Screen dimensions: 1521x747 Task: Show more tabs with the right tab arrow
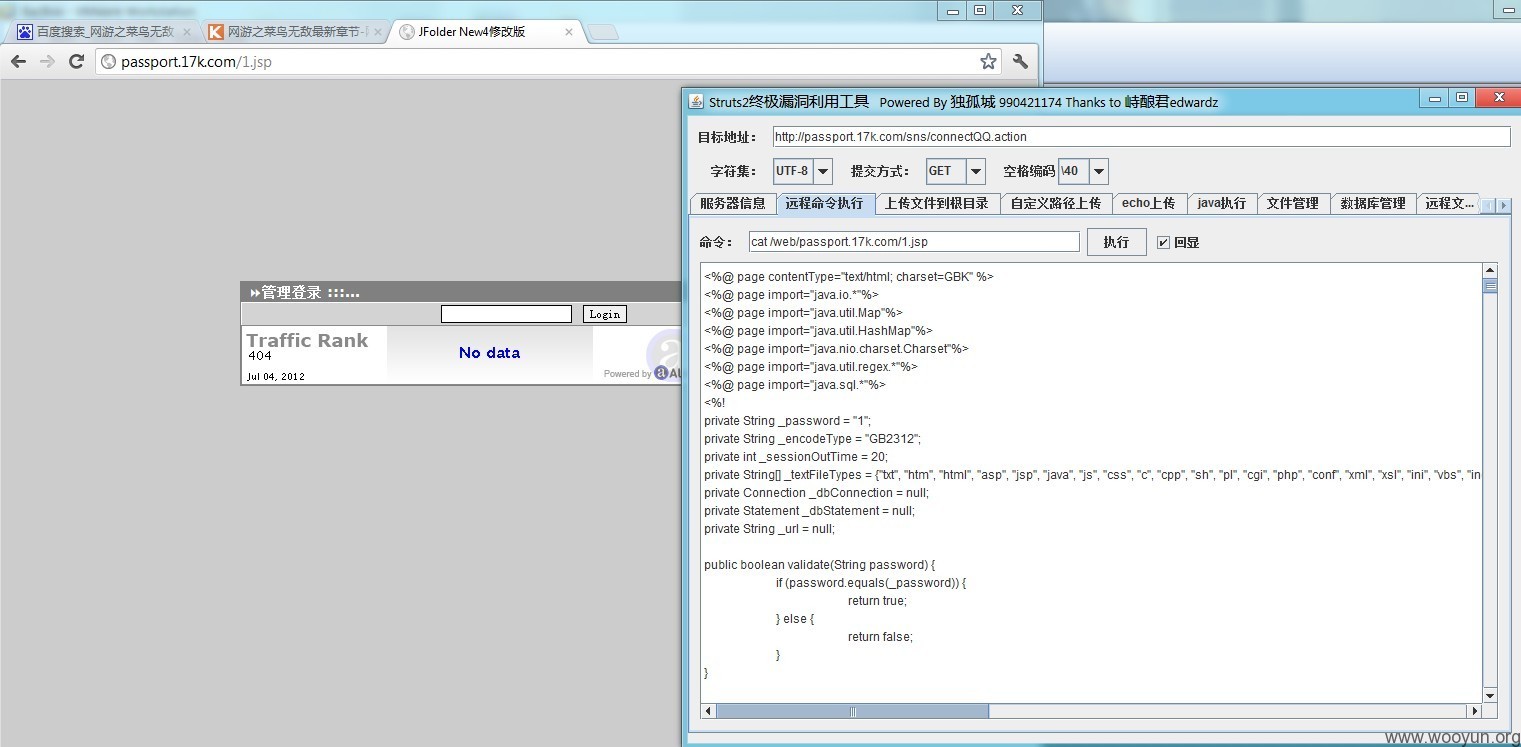click(1503, 205)
